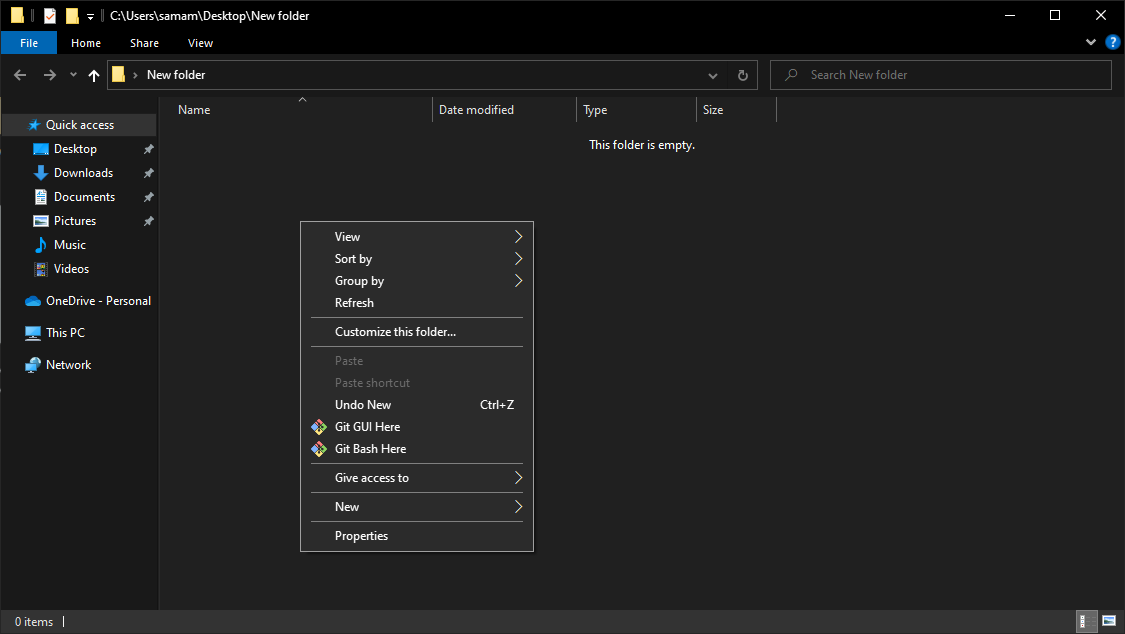This screenshot has height=634, width=1125.
Task: Select Quick access in navigation pane
Action: 80,125
